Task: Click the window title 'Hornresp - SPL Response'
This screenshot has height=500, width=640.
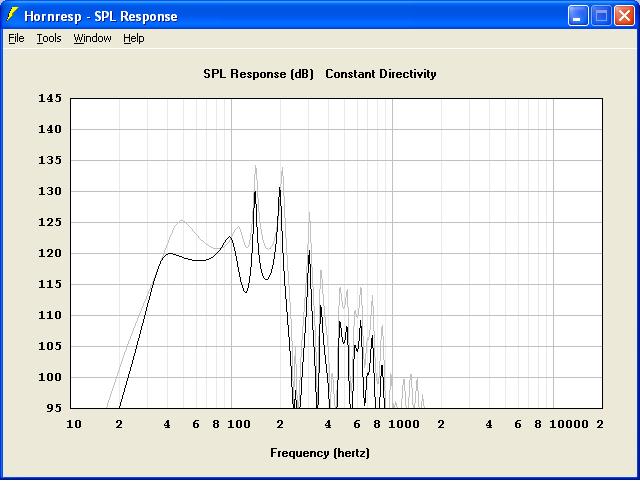Action: pos(101,16)
